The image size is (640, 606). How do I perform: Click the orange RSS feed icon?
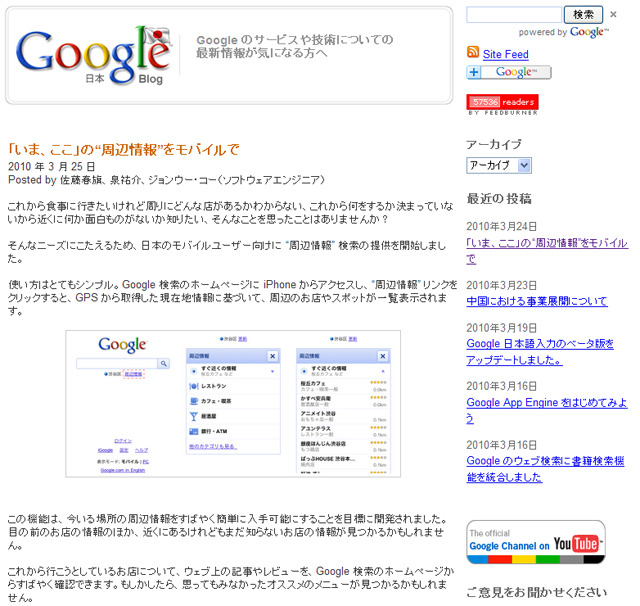click(x=473, y=52)
